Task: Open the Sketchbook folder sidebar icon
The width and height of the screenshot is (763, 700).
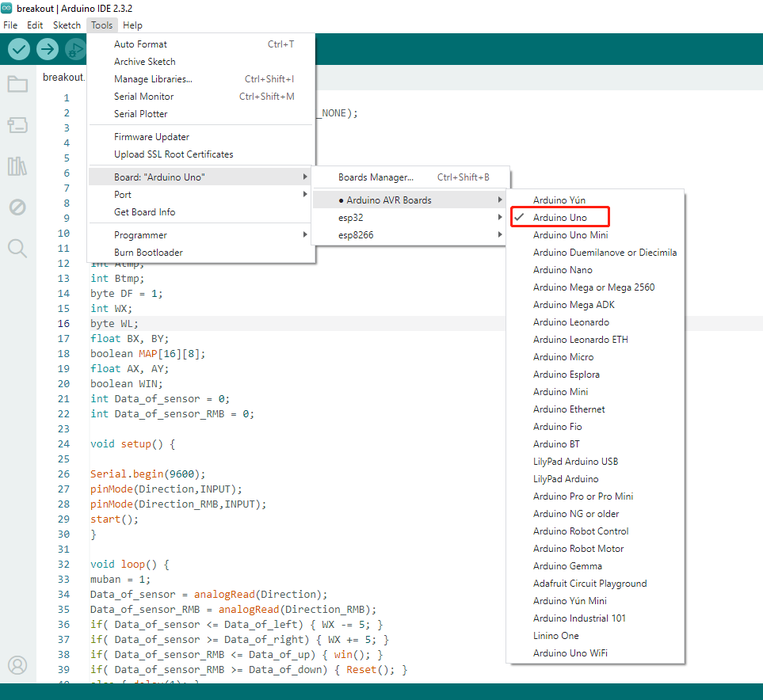Action: point(18,84)
